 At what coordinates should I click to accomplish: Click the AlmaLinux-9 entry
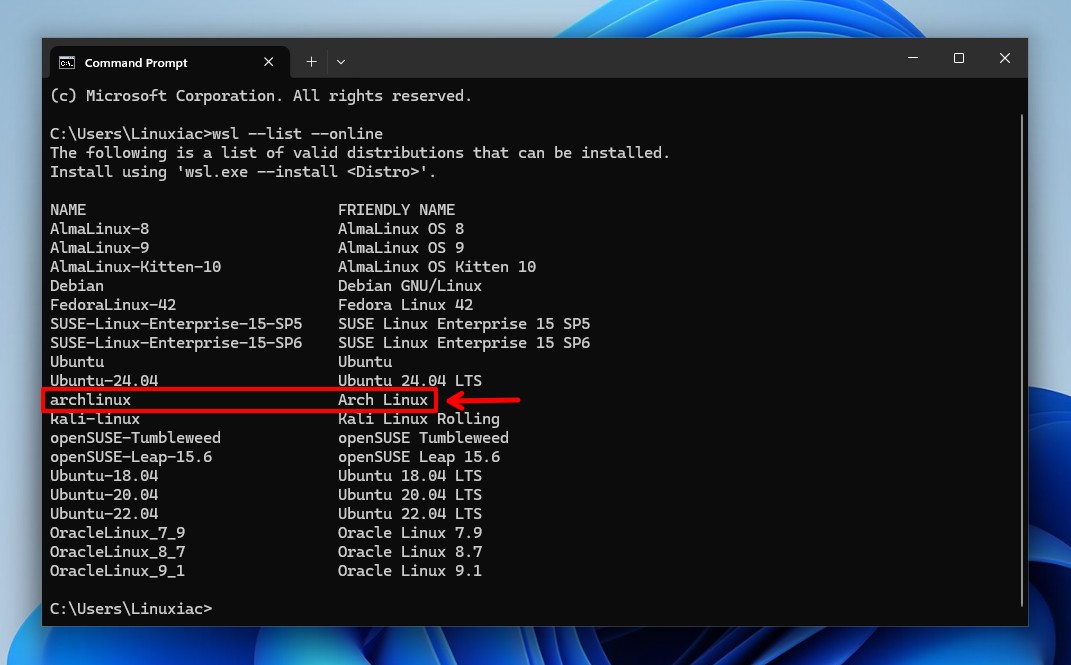[x=99, y=248]
